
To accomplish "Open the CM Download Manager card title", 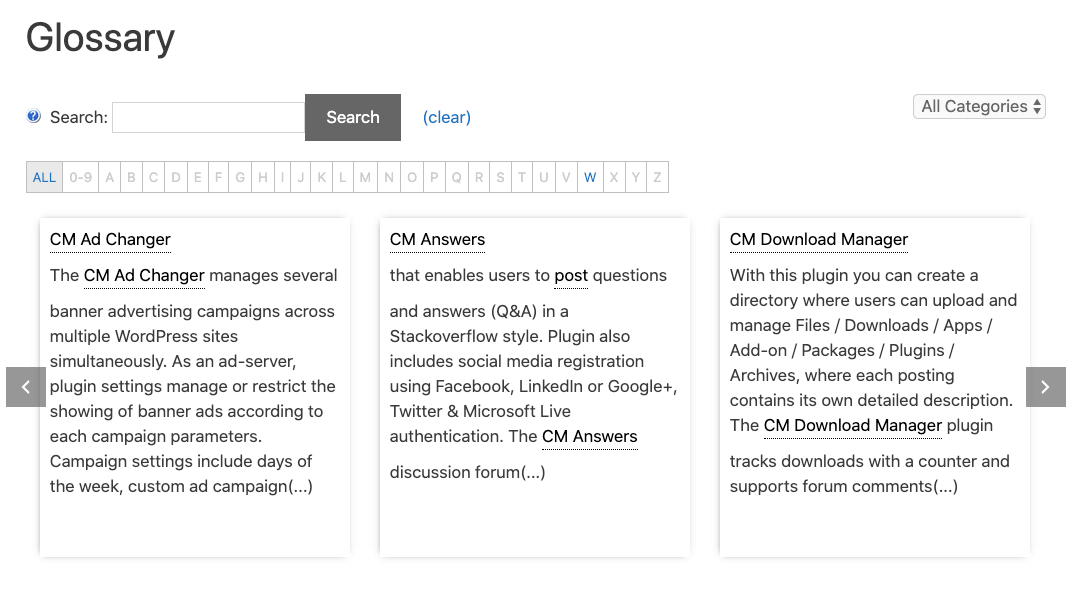I will (x=818, y=239).
